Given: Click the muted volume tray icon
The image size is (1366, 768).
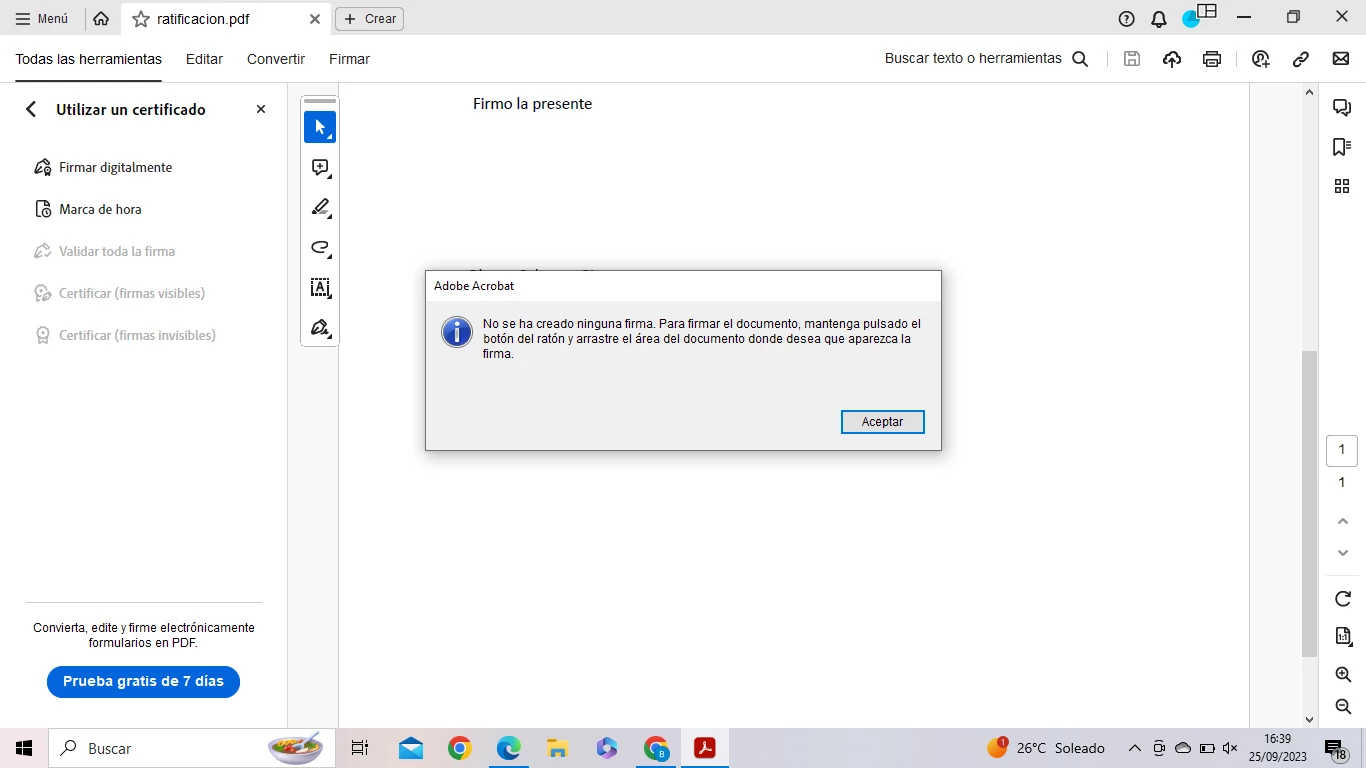Looking at the screenshot, I should (1230, 748).
